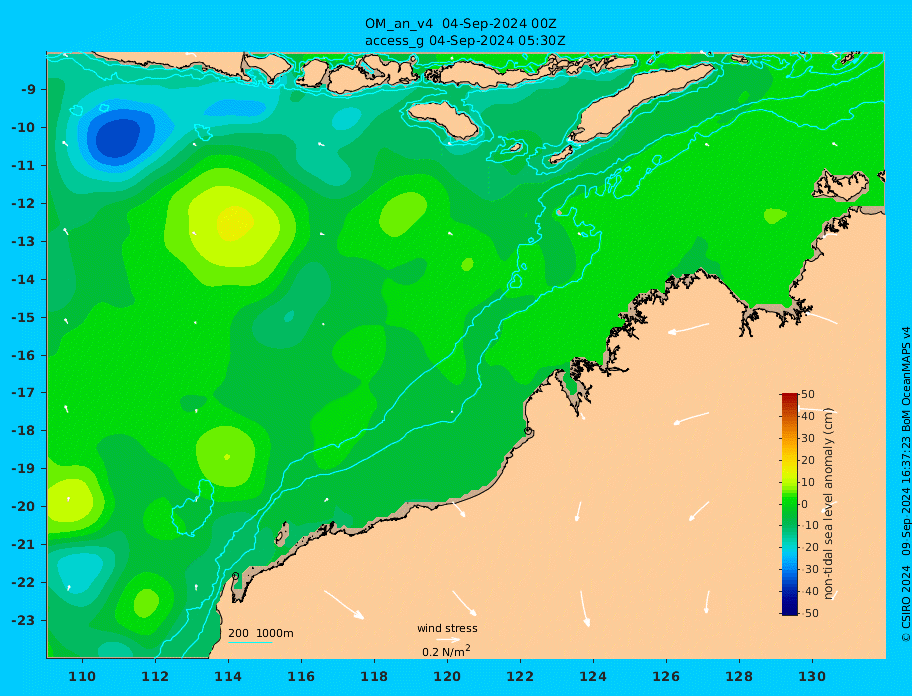Click the yellow high anomaly eddy centre
The width and height of the screenshot is (912, 696).
235,224
